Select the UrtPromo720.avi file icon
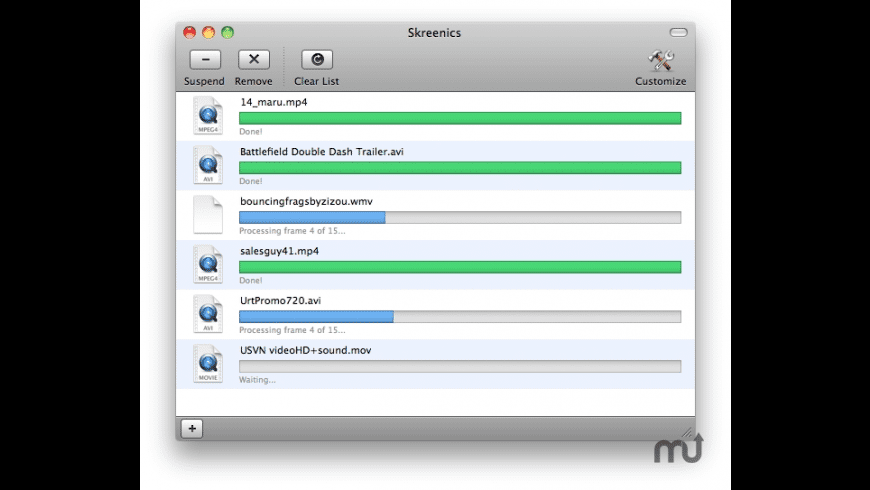Viewport: 870px width, 490px height. 208,314
